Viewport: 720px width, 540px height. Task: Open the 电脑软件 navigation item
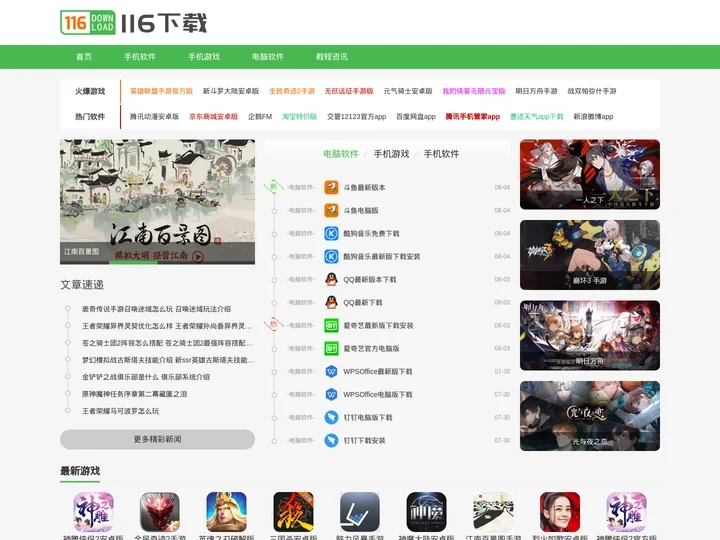268,57
